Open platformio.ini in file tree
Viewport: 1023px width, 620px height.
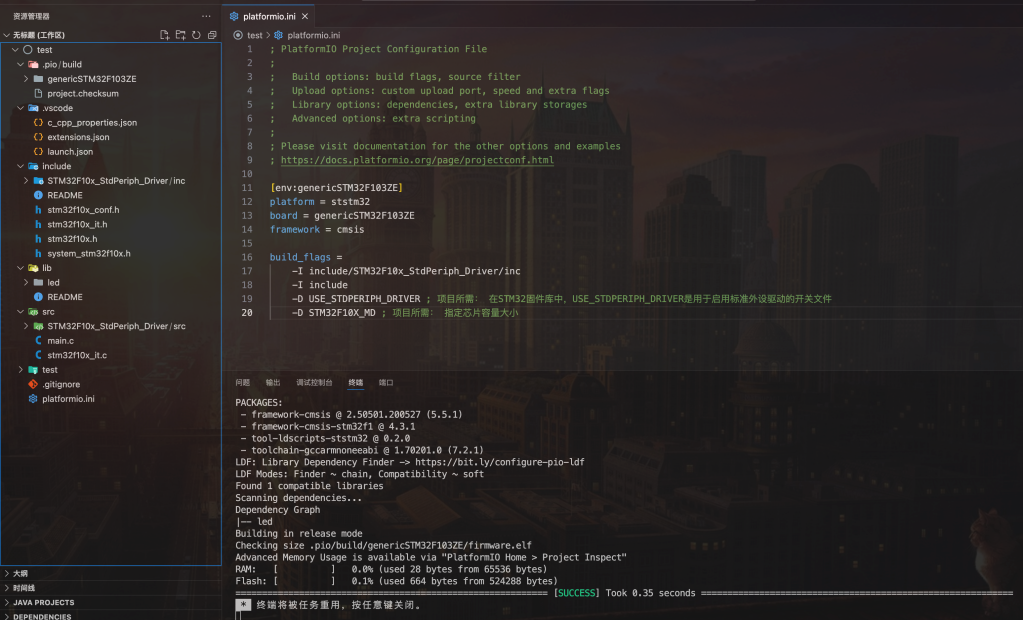pos(68,399)
